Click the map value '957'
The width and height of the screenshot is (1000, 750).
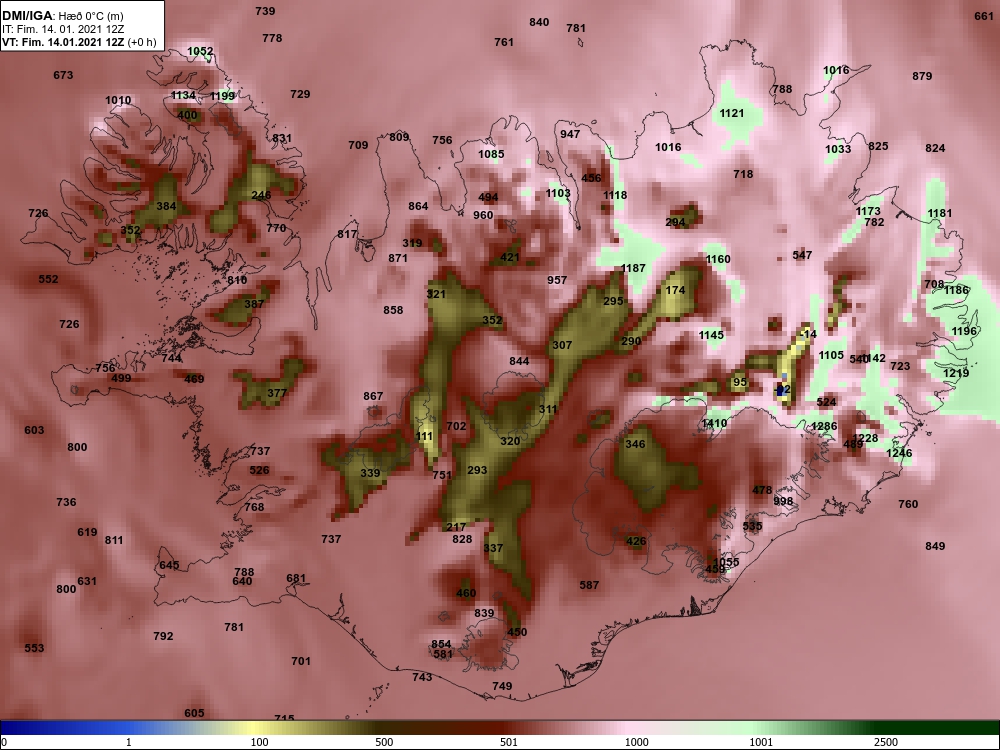[x=557, y=280]
